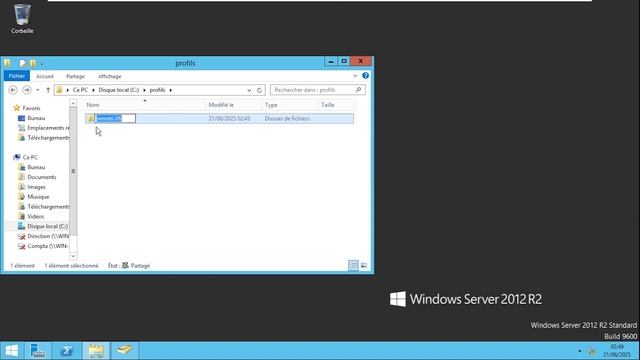Select Bureau under Favoris
Viewport: 640px width, 360px height.
[36, 118]
